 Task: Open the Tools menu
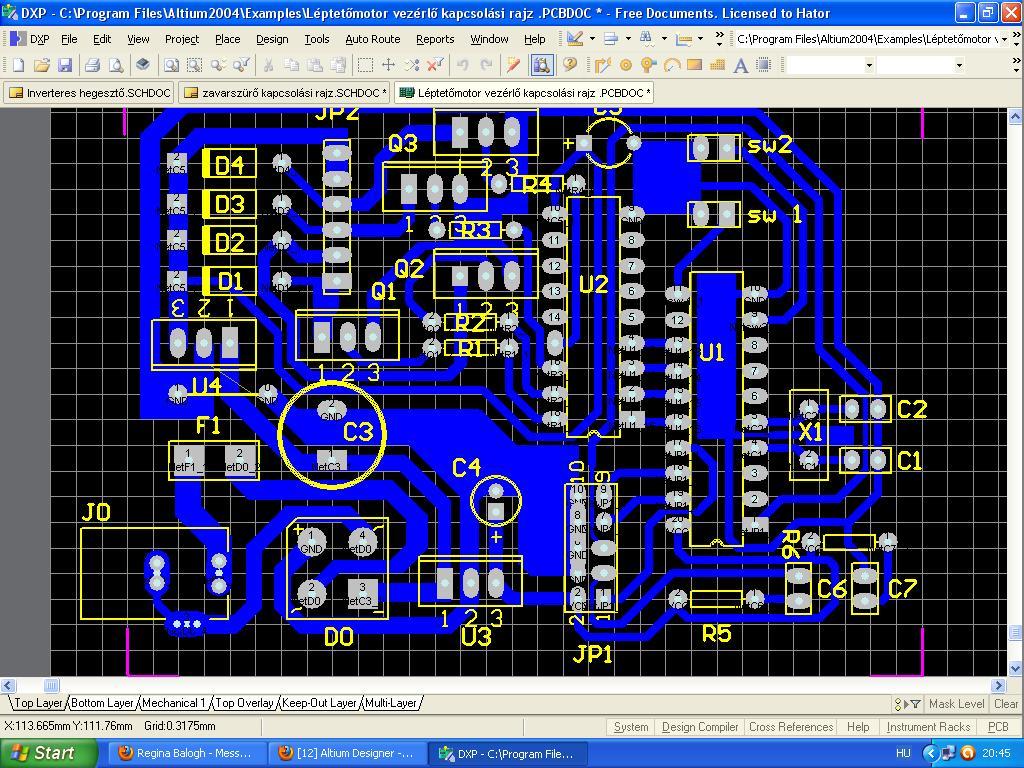click(x=317, y=39)
